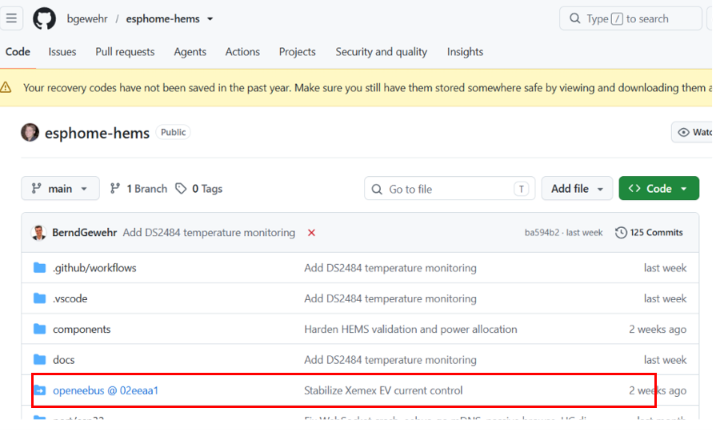Screen dimensions: 713x430
Task: Open the Projects tab
Action: (x=297, y=52)
